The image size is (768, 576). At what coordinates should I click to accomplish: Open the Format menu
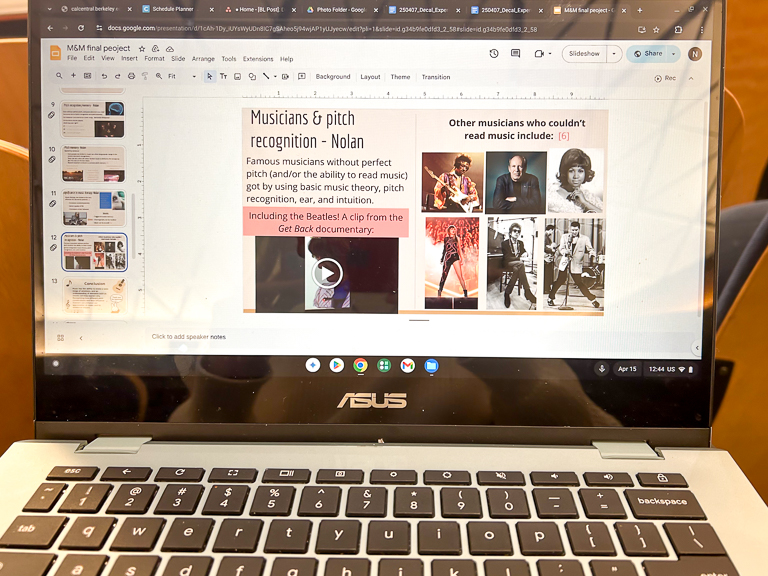(x=154, y=58)
